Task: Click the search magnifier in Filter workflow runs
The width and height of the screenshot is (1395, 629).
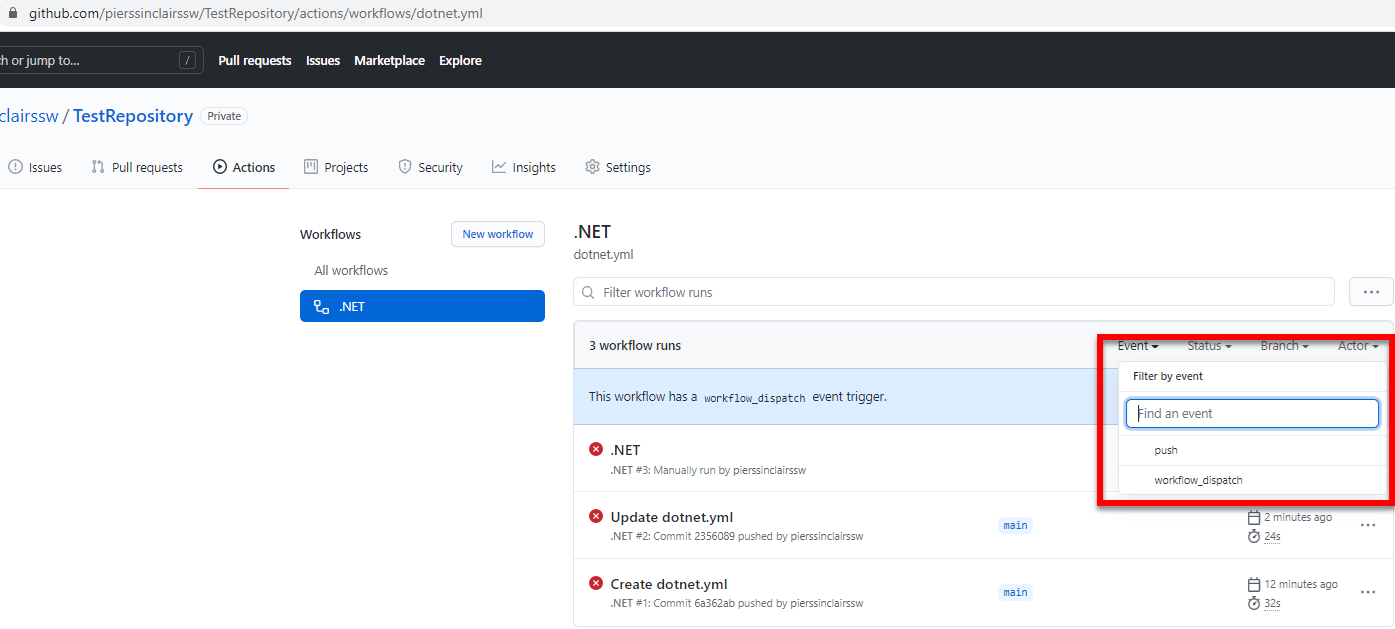Action: [589, 292]
